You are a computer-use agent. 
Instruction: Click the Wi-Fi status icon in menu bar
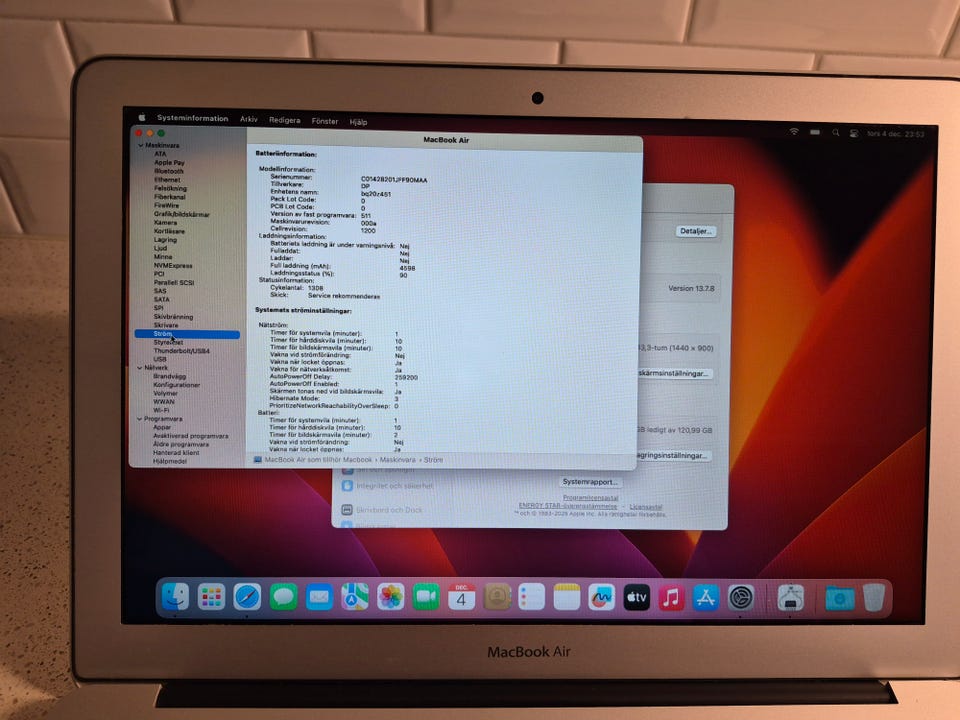(x=794, y=132)
